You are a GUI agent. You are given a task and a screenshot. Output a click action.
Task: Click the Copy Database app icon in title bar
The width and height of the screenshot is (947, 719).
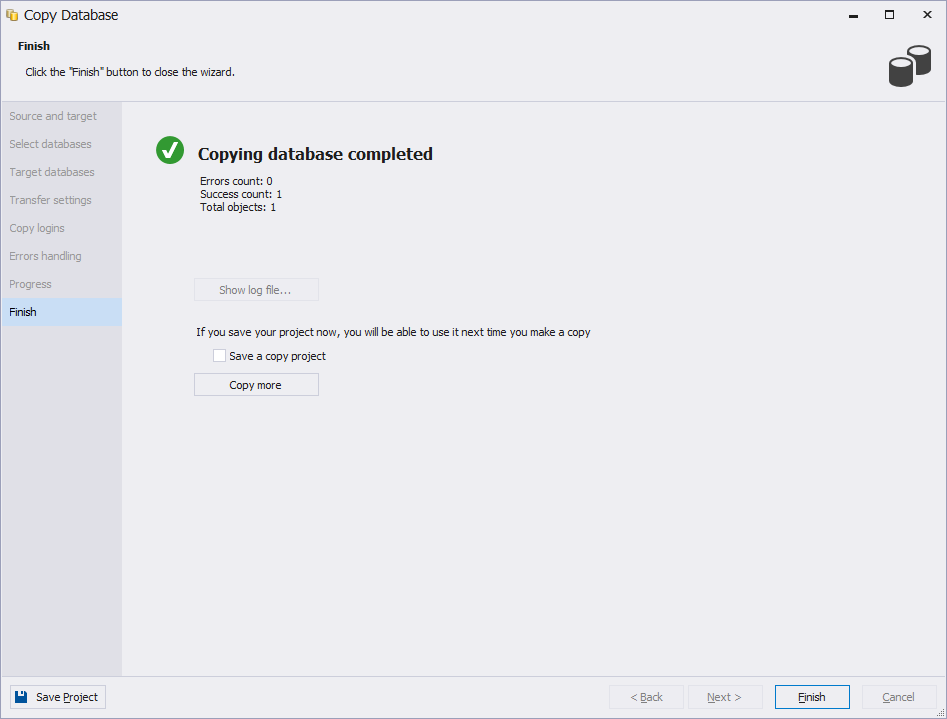(x=12, y=15)
